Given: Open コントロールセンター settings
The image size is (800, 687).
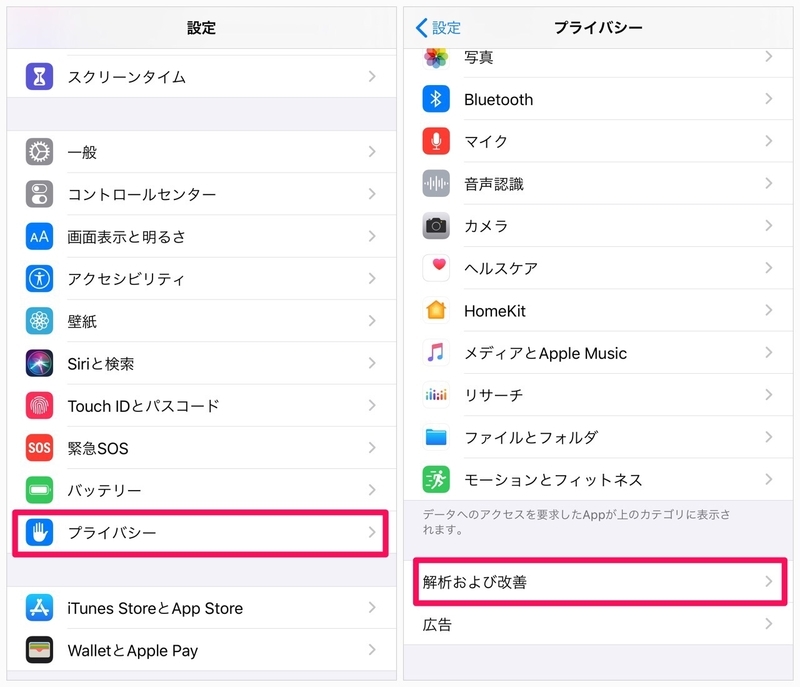Looking at the screenshot, I should tap(202, 194).
